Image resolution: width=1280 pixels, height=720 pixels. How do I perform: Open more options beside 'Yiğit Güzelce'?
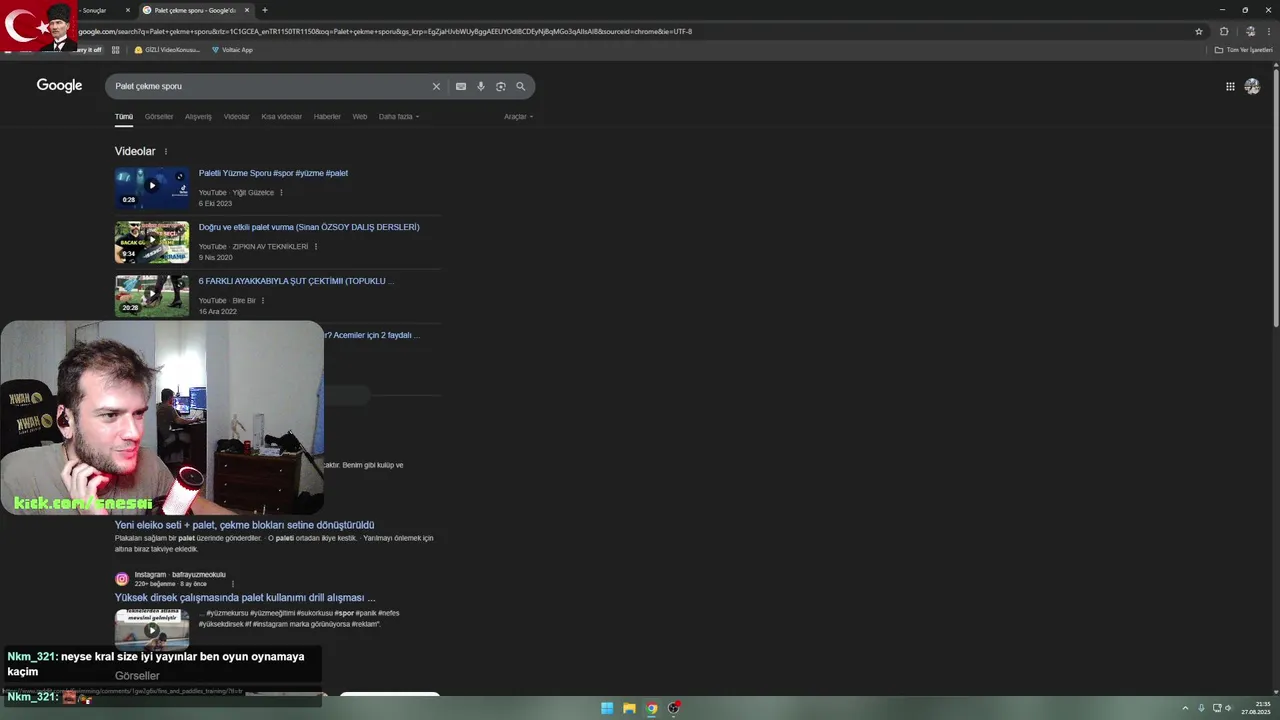281,193
